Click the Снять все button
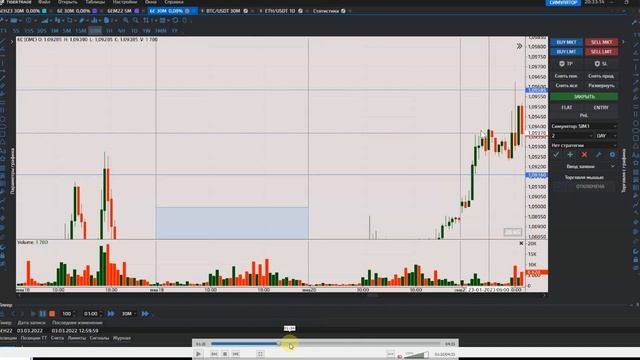Image resolution: width=640 pixels, height=360 pixels. (x=566, y=86)
